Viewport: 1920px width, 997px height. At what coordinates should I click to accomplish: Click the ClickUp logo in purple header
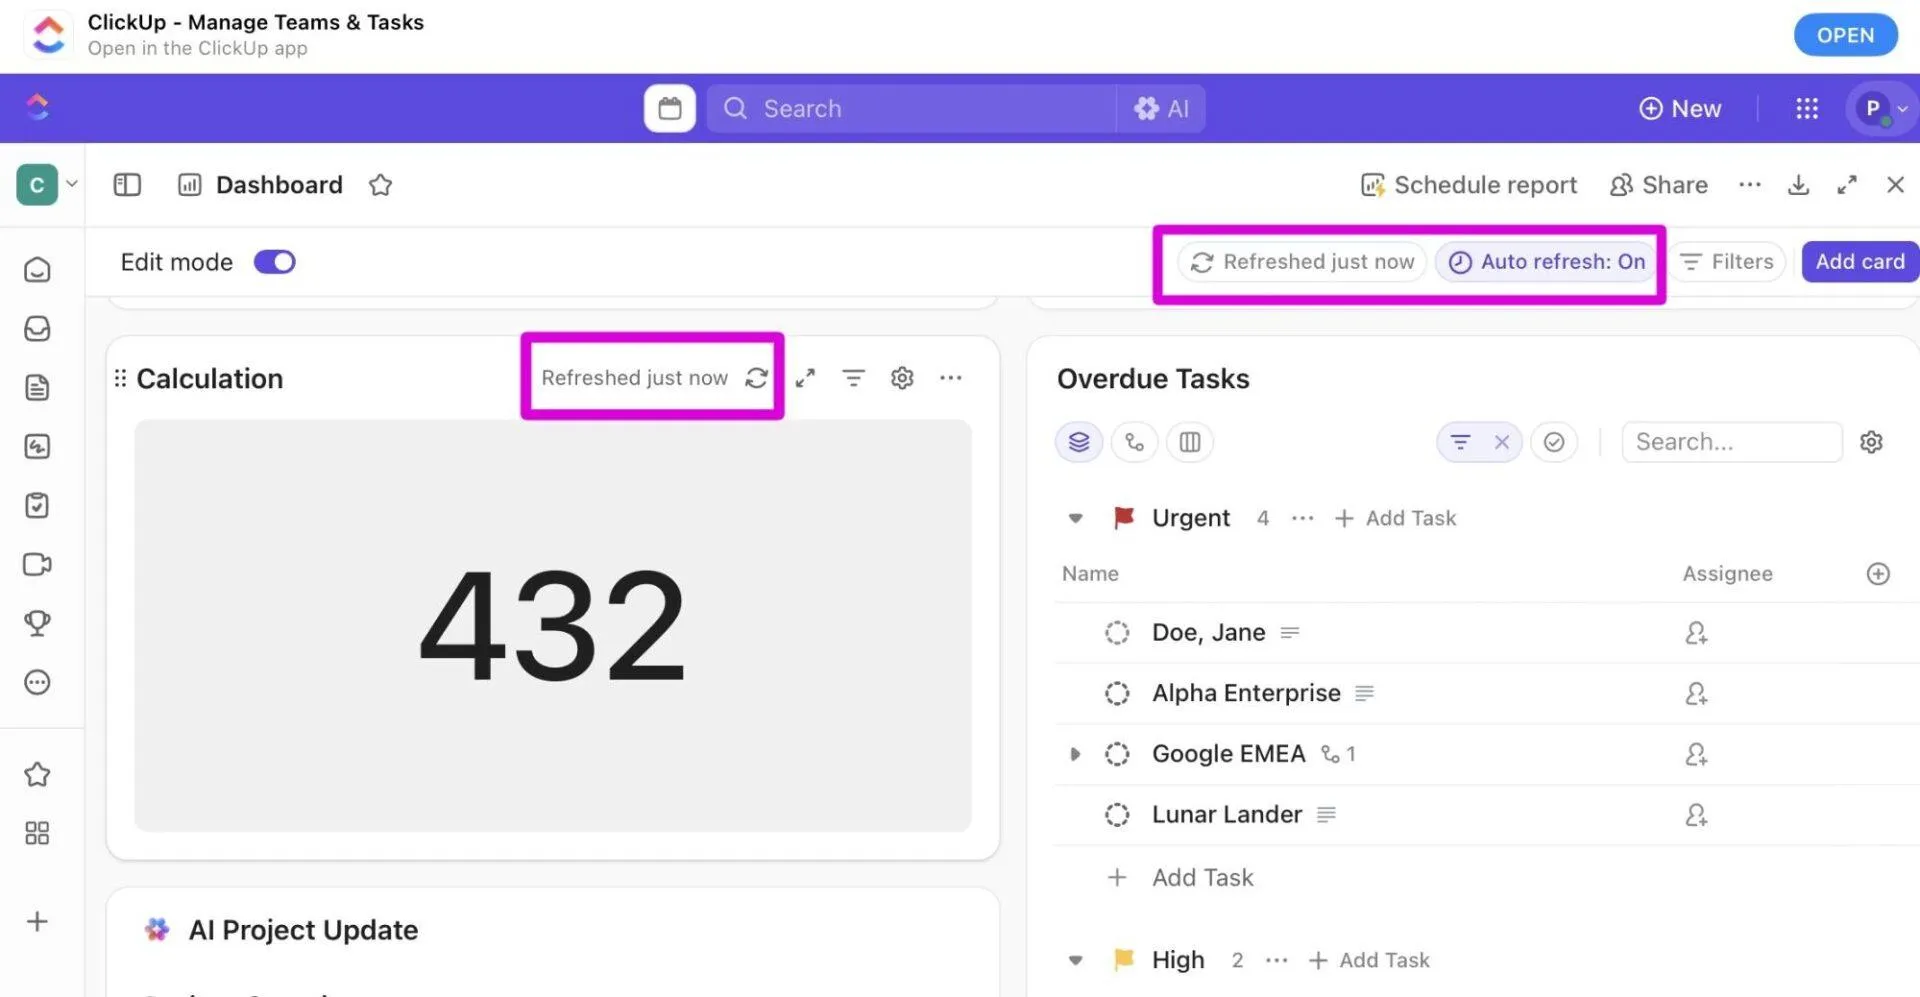point(38,107)
